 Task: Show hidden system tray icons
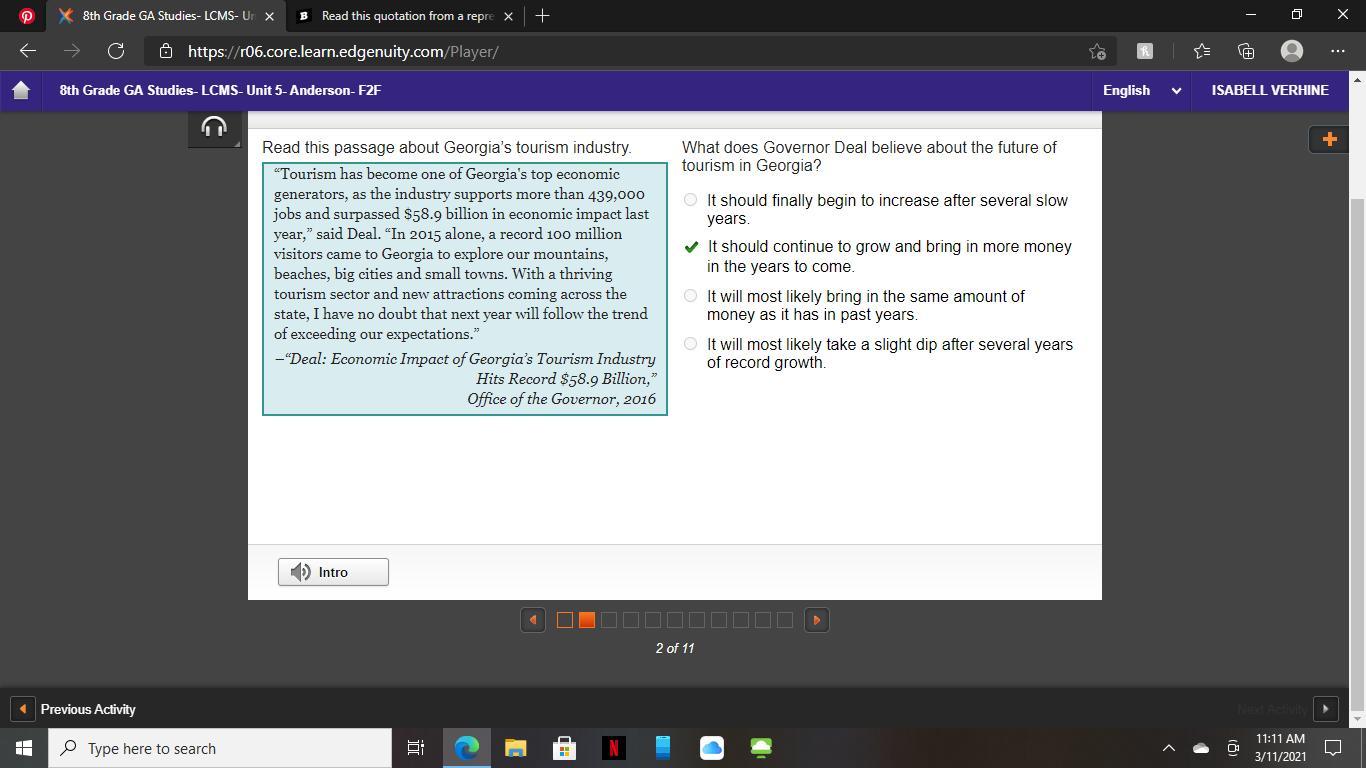point(1167,748)
